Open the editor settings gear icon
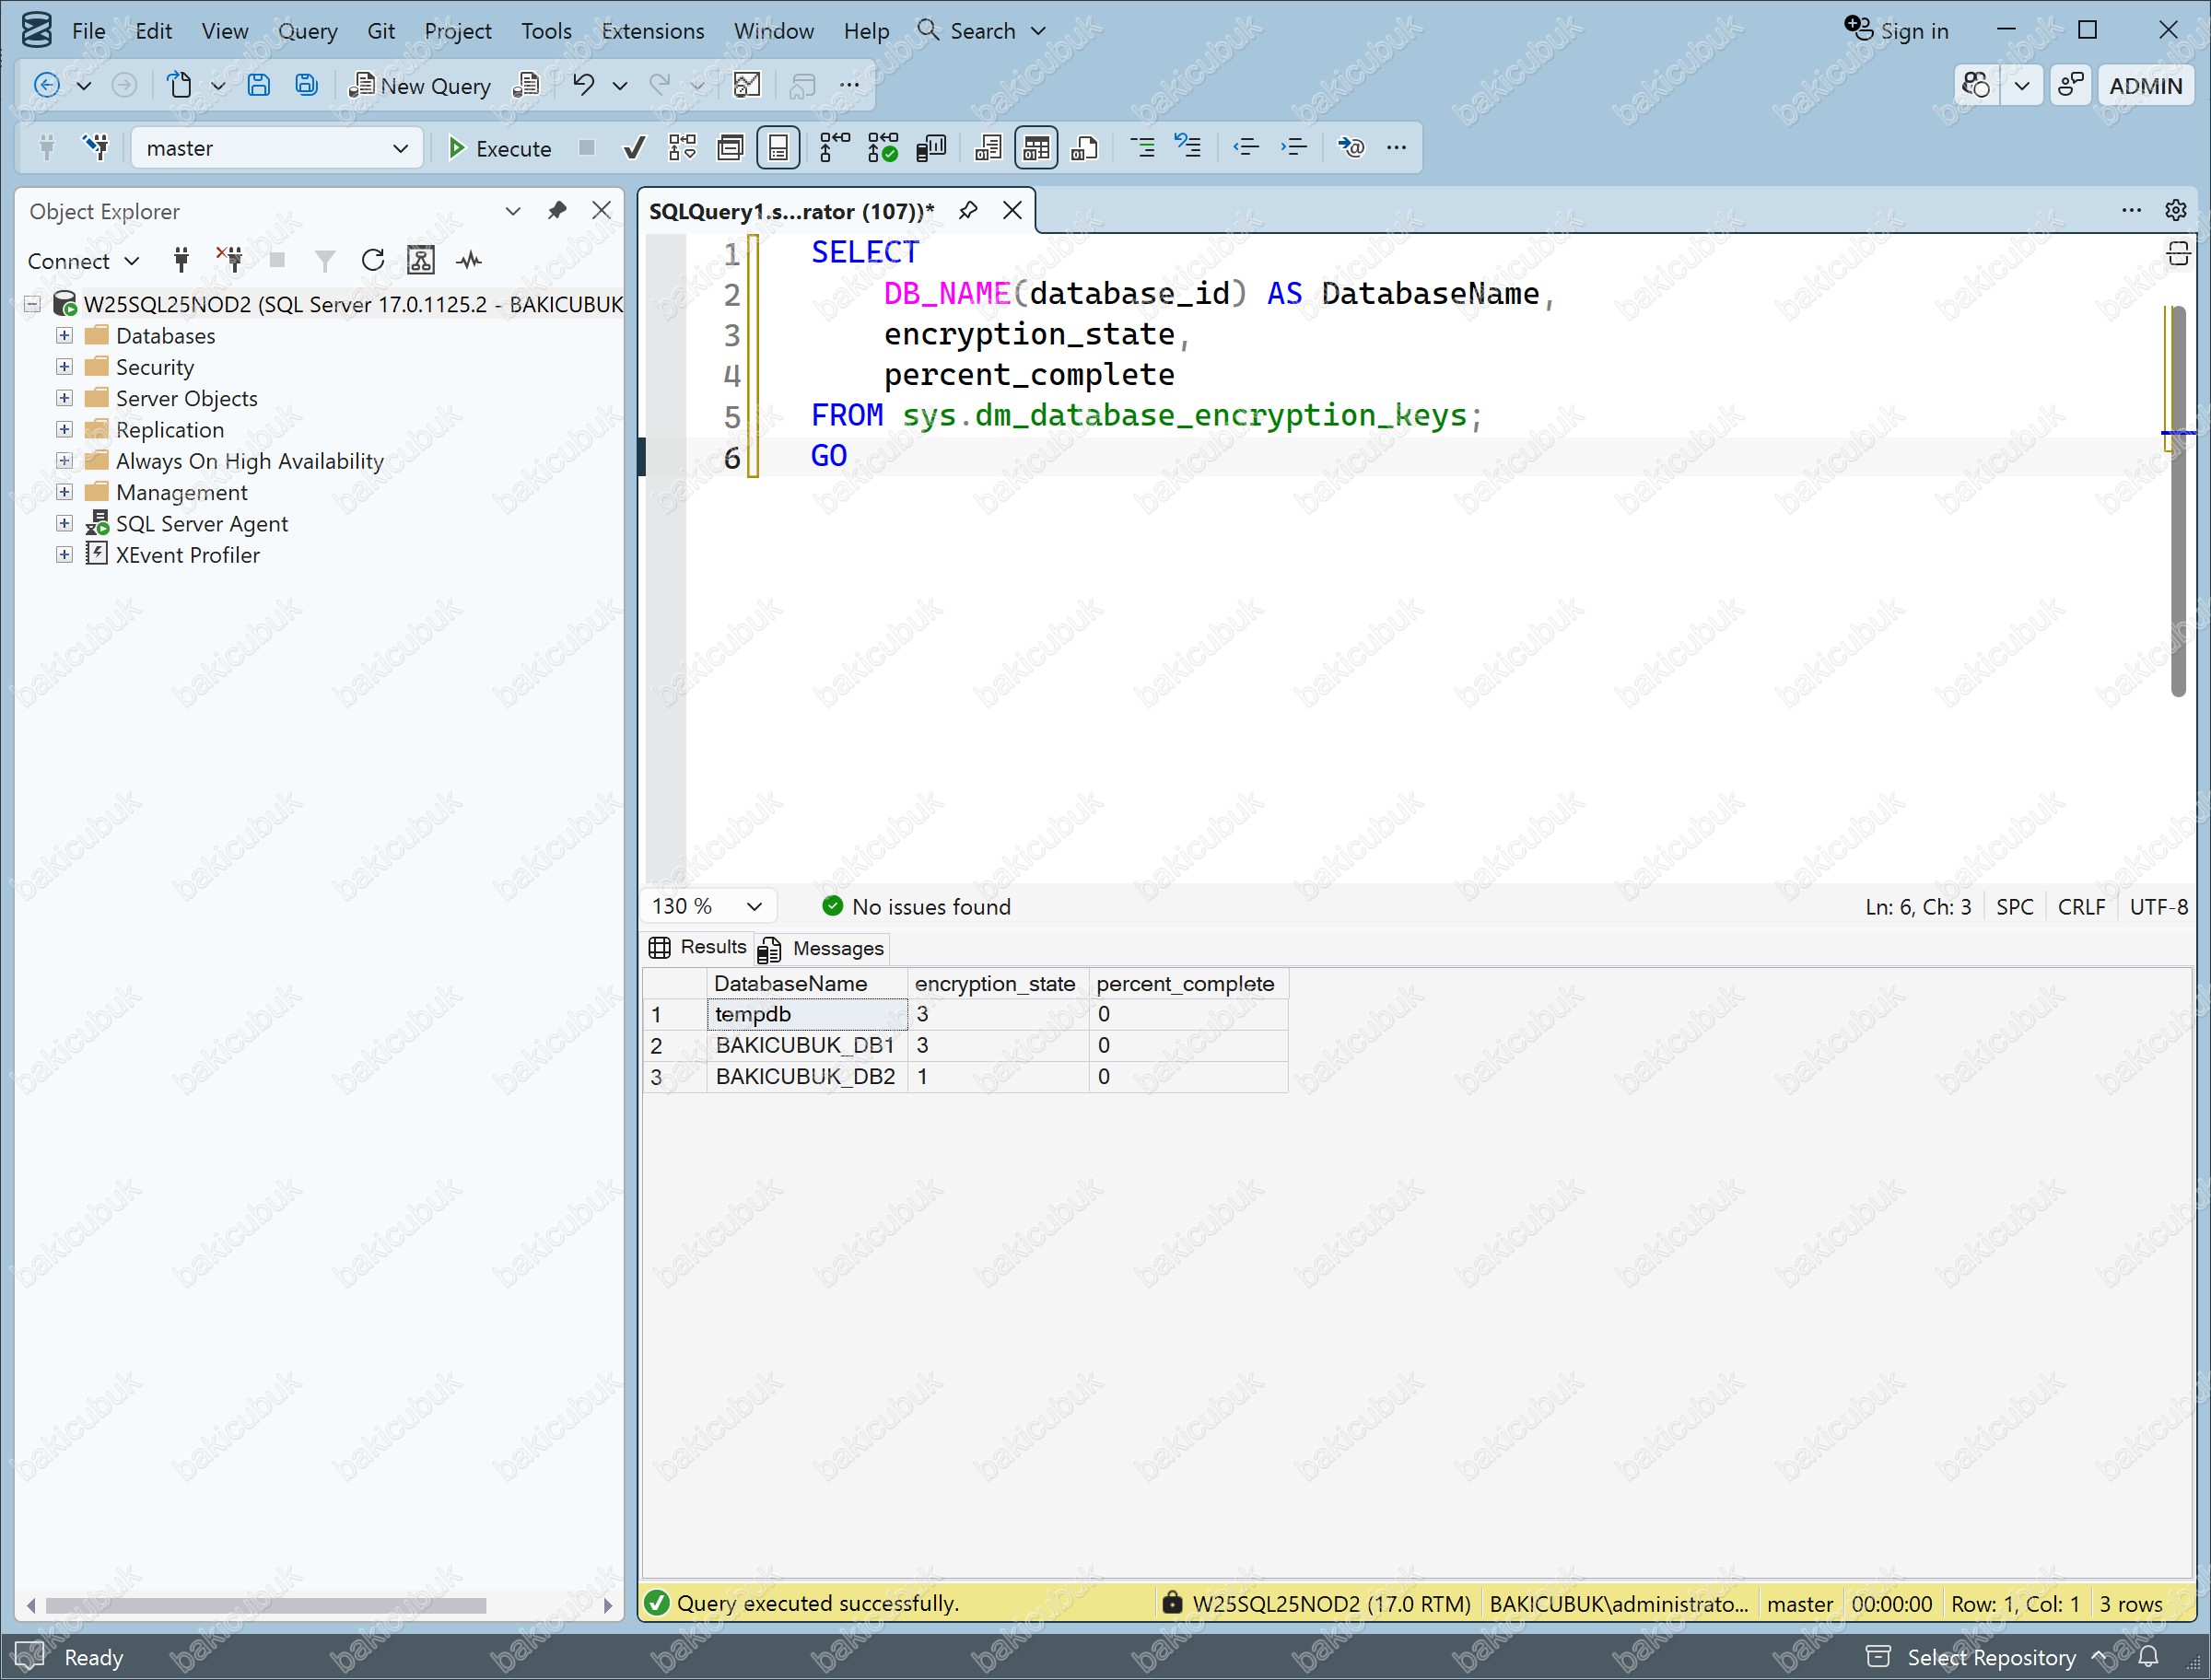The image size is (2211, 1680). 2175,210
